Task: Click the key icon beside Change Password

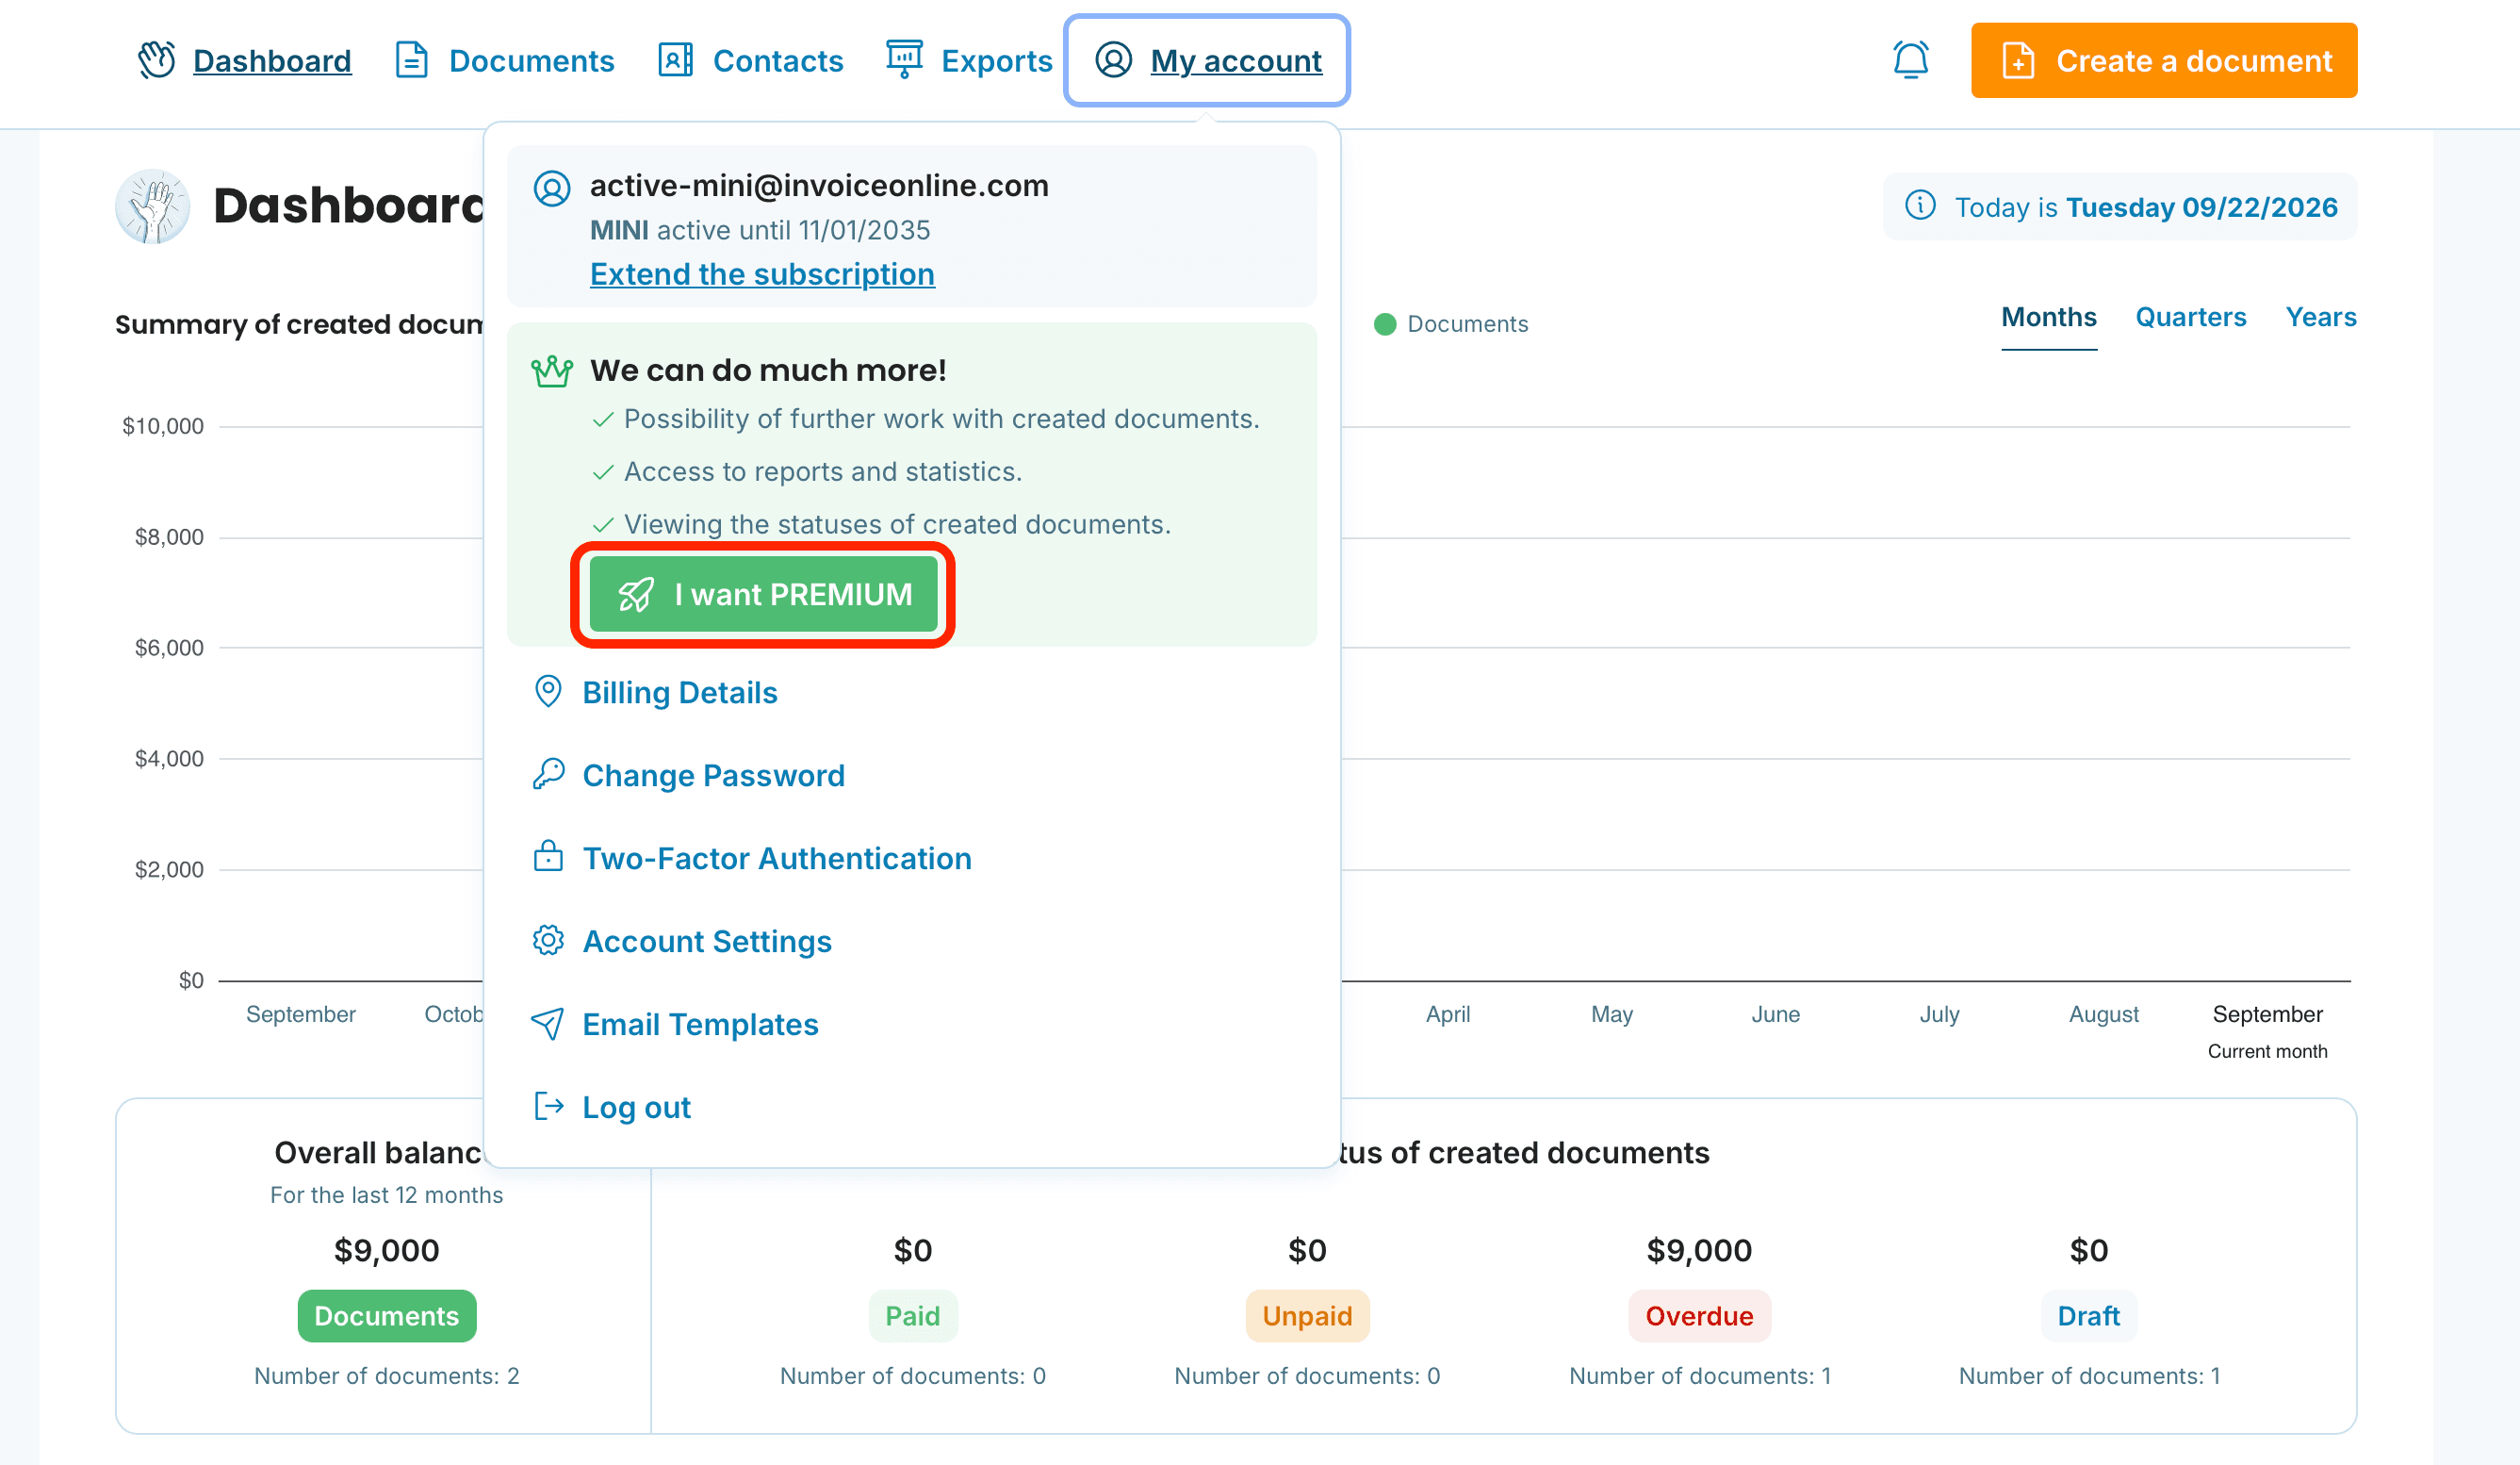Action: (x=548, y=774)
